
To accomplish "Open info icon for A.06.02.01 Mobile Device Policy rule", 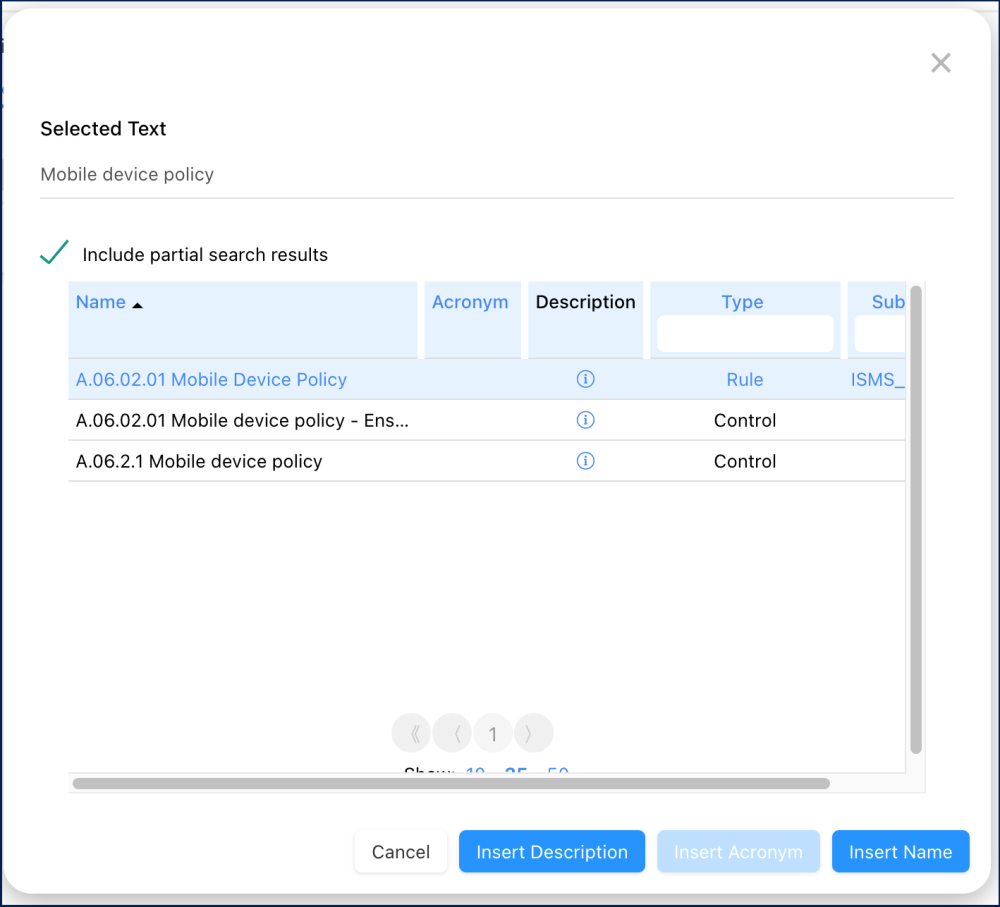I will click(586, 379).
